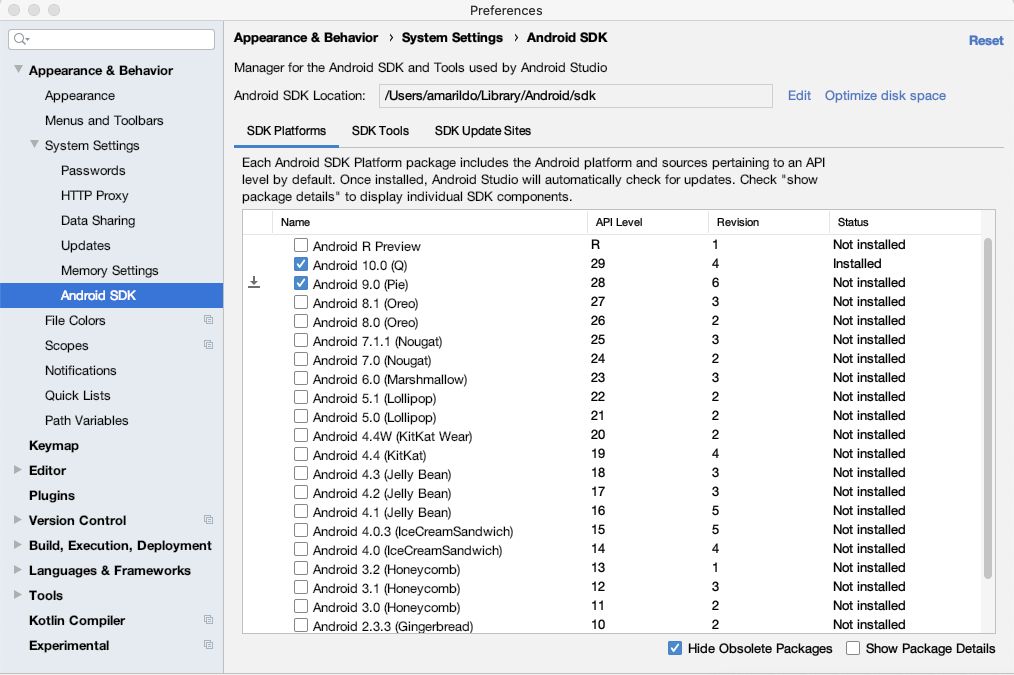Open Menus and Toolbars settings

[x=104, y=120]
